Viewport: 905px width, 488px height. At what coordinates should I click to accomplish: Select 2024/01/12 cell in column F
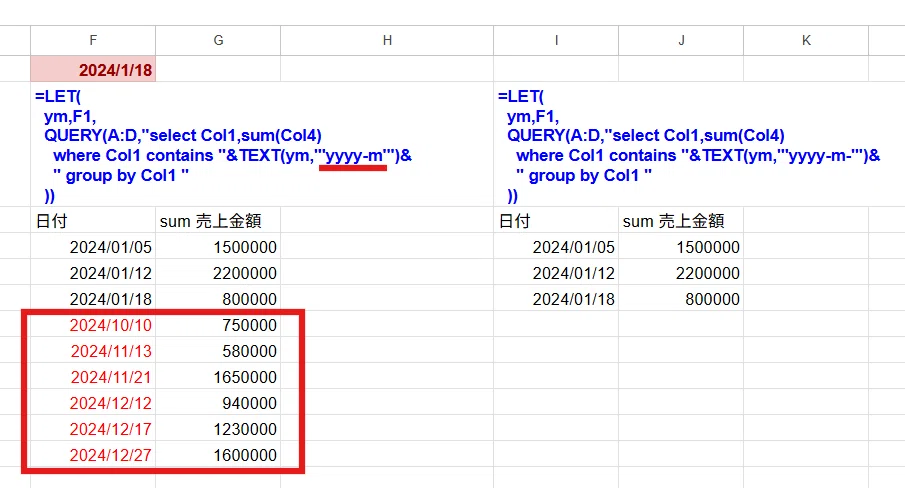[93, 273]
